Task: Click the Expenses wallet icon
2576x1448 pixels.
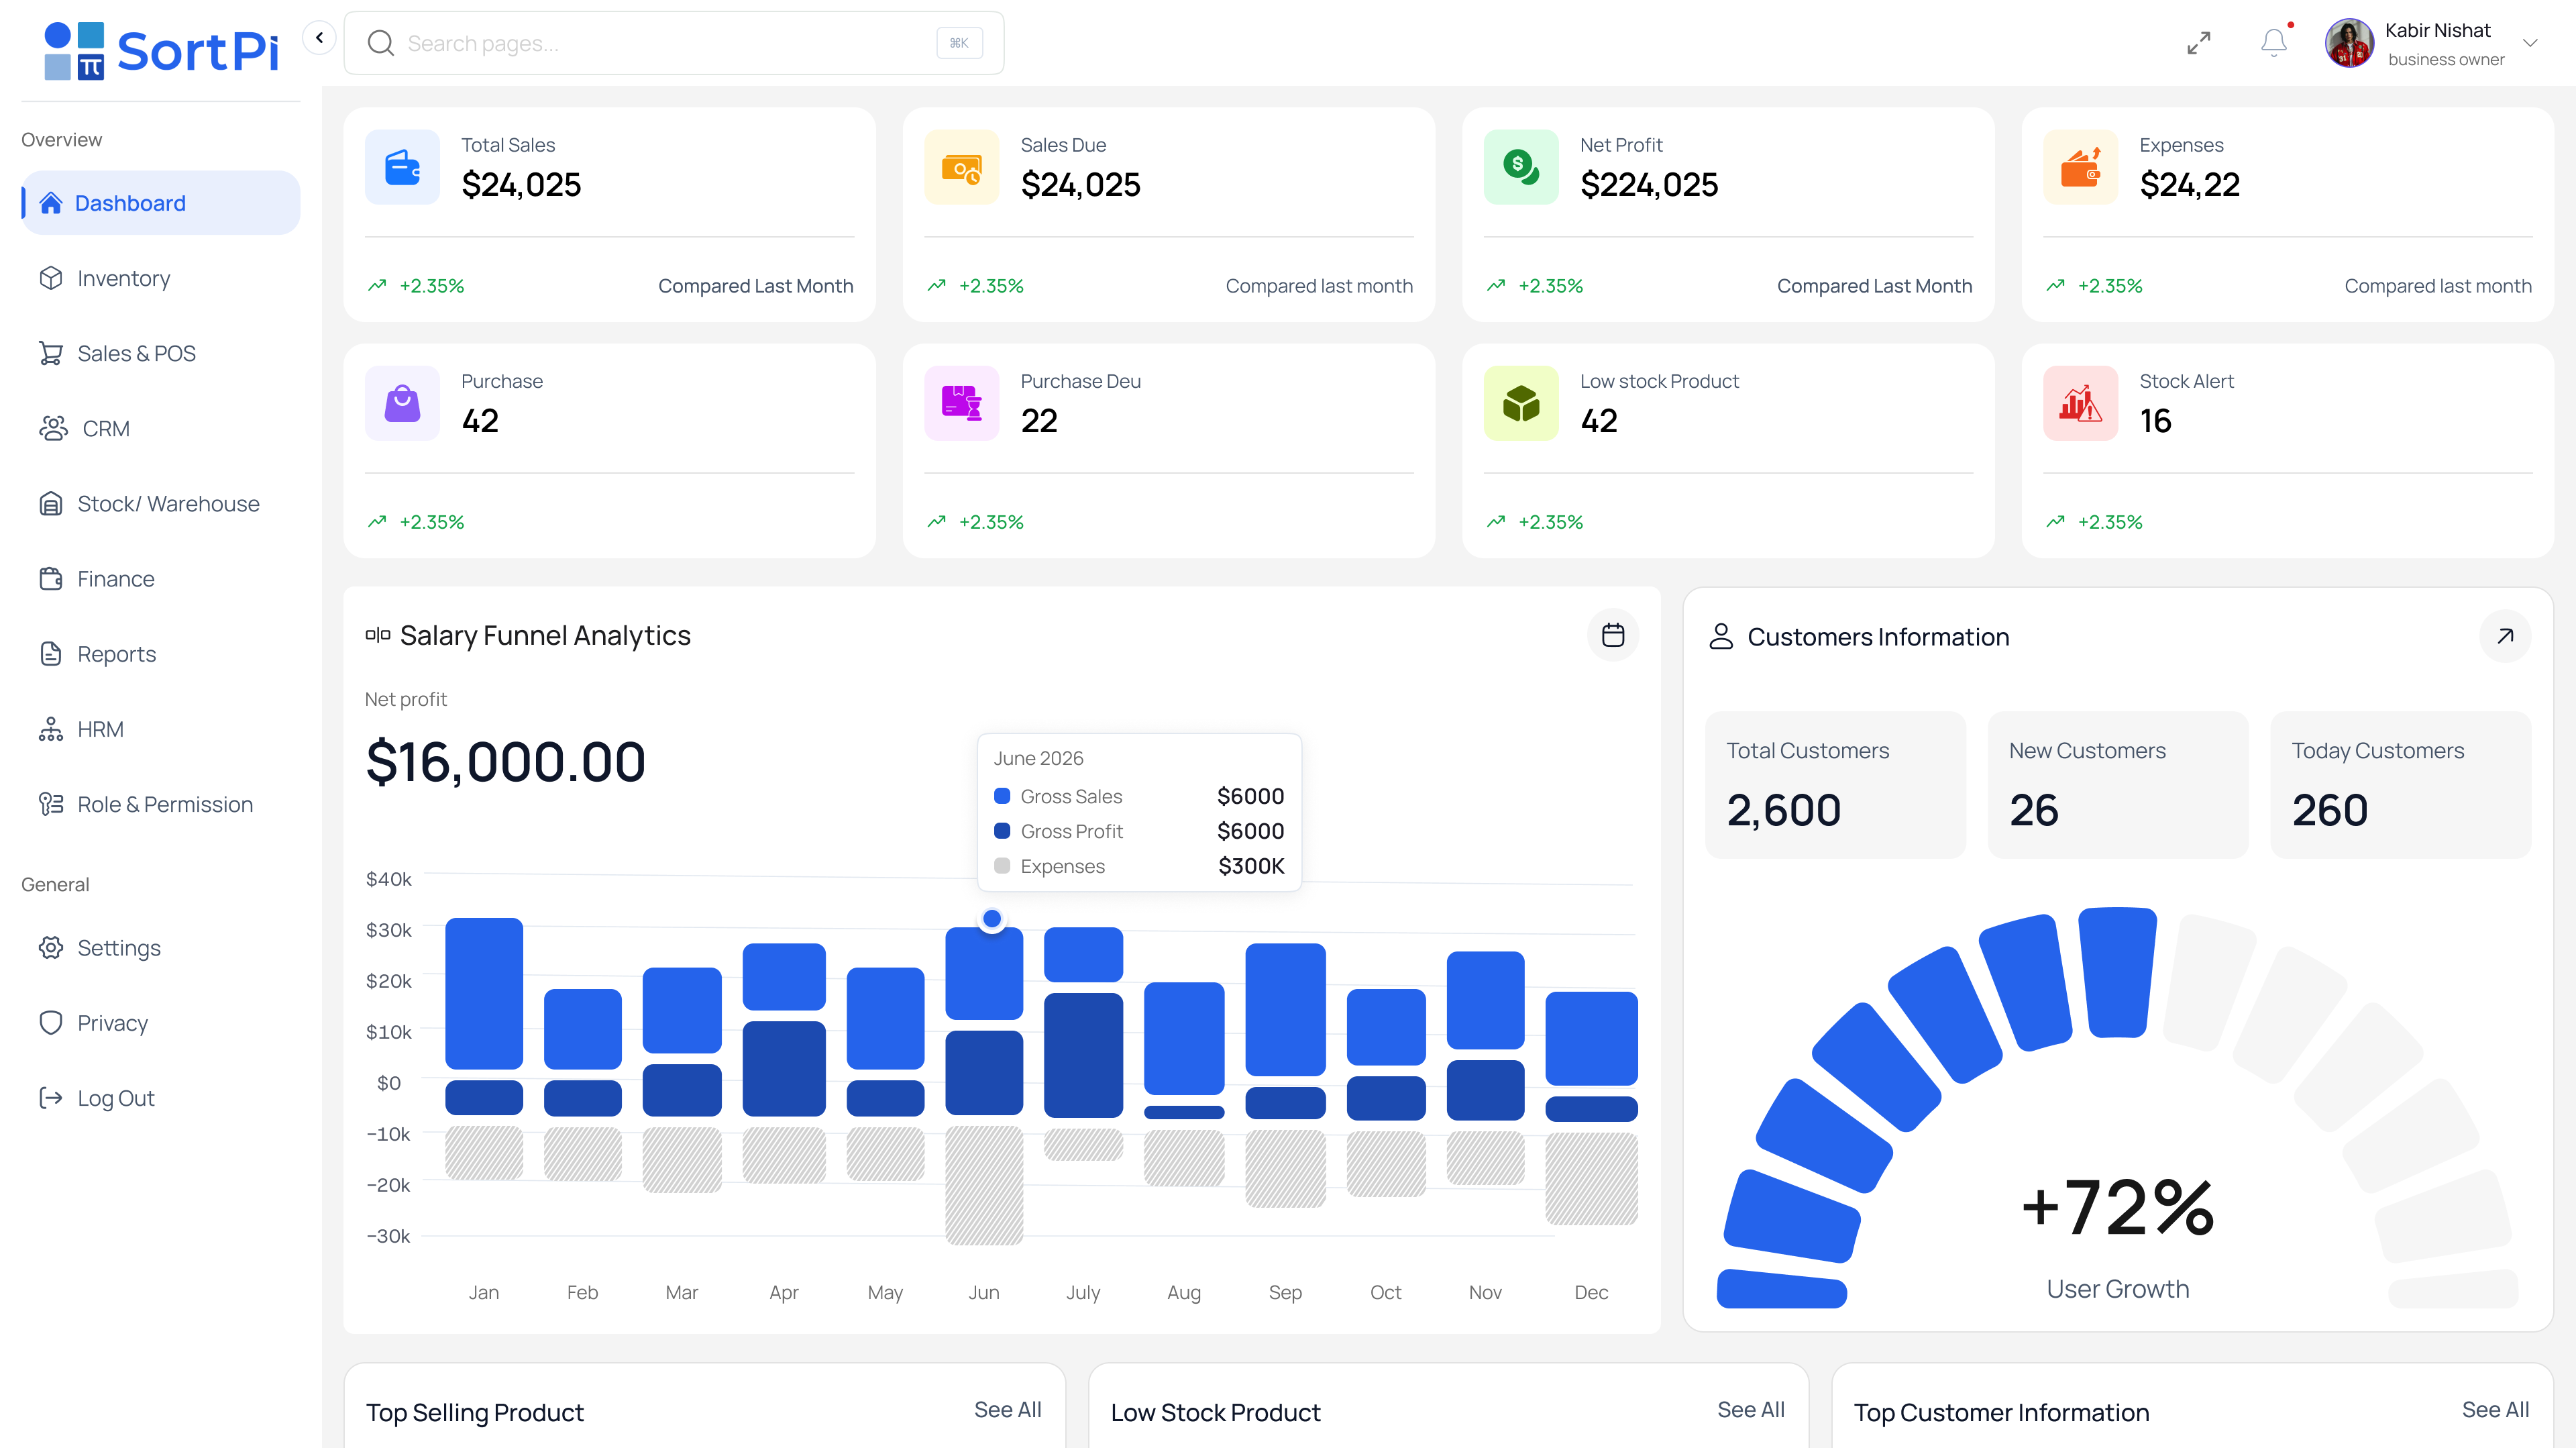Action: (x=2080, y=167)
